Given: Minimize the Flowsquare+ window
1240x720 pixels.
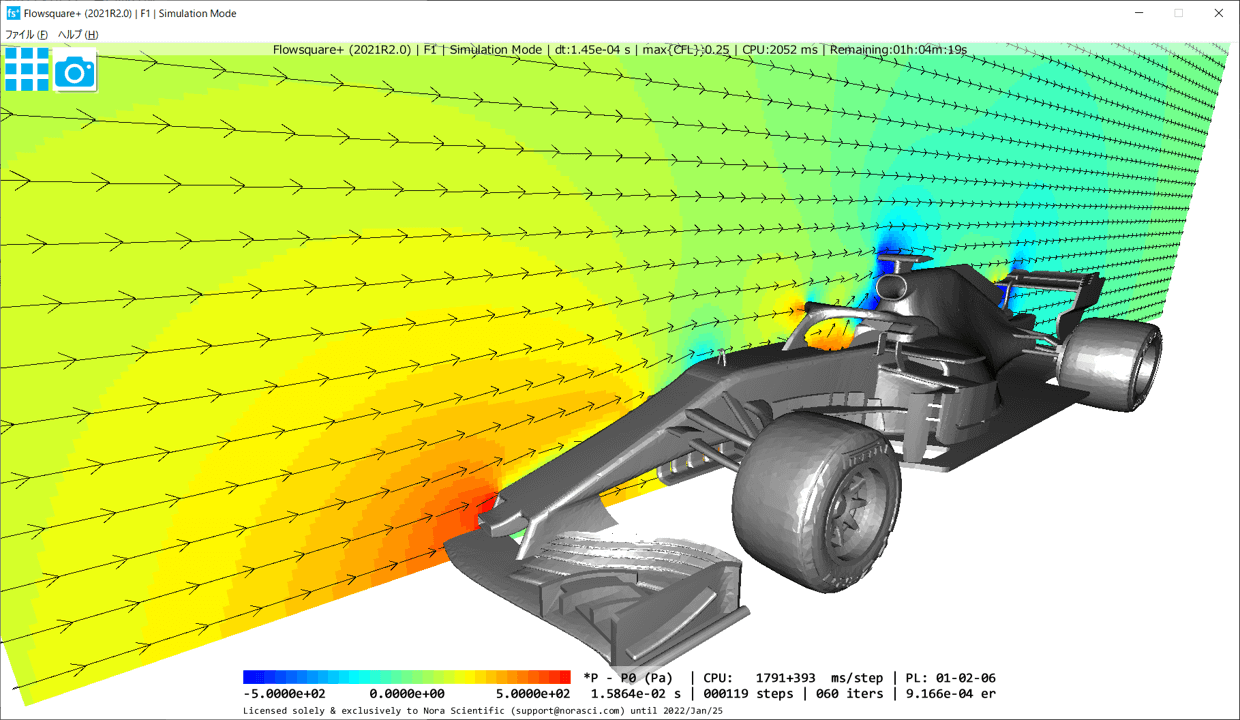Looking at the screenshot, I should 1141,14.
